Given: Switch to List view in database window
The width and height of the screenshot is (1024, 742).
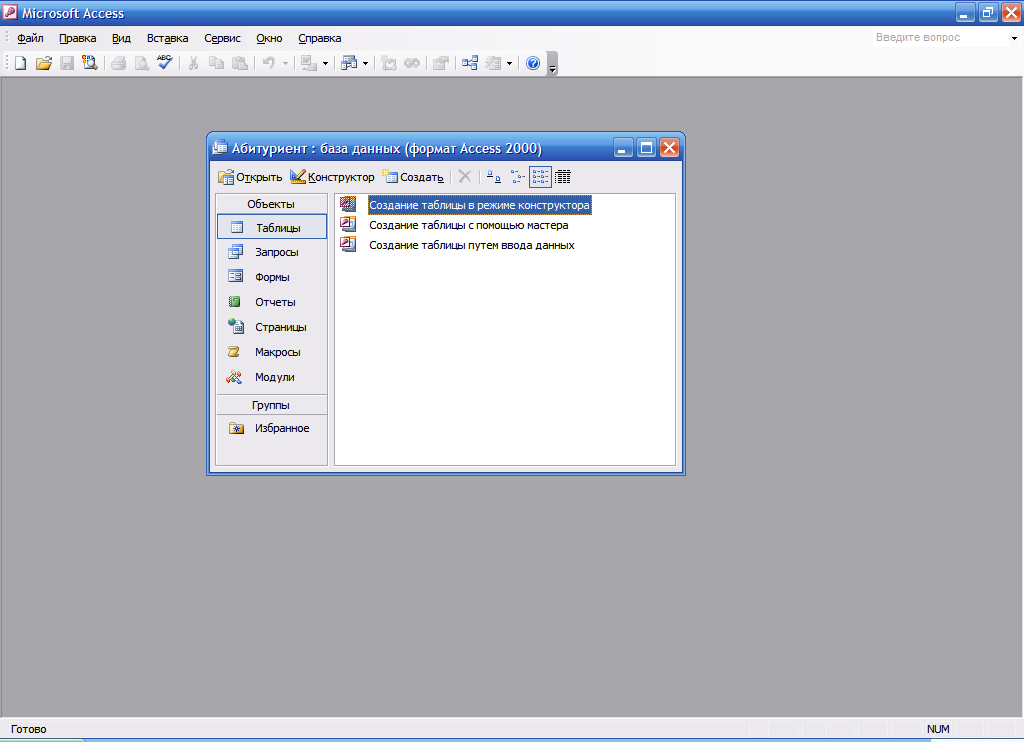Looking at the screenshot, I should point(540,176).
